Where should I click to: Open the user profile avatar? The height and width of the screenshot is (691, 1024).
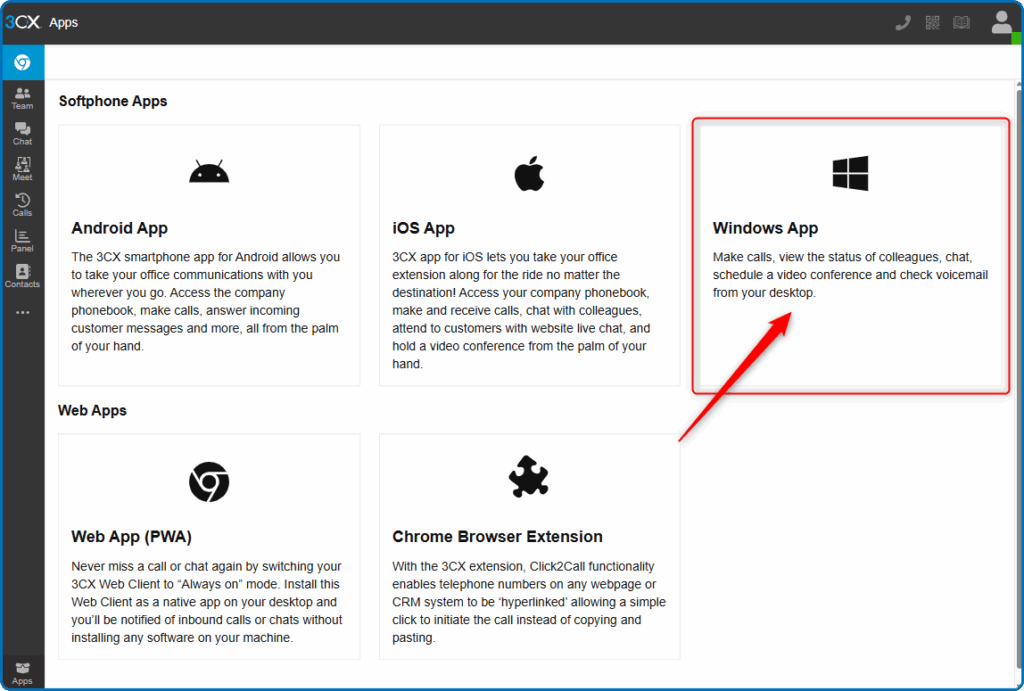pos(1001,22)
